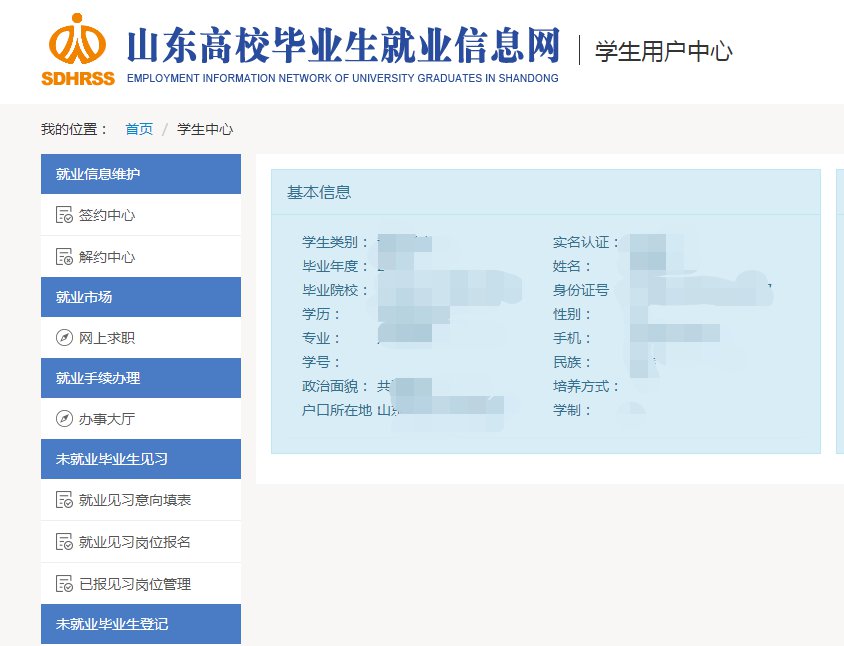This screenshot has width=844, height=646.
Task: Collapse the 就业信息维护 sidebar section
Action: [x=140, y=174]
